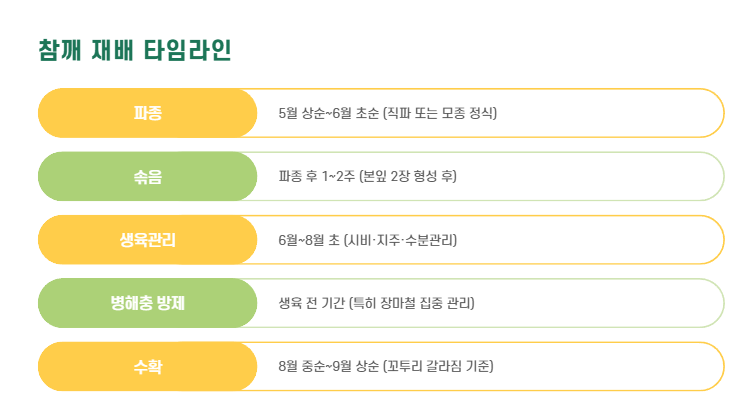This screenshot has height=413, width=742.
Task: Click the 꼬투리 갈라짐 기준 parenthetical text
Action: pos(438,366)
